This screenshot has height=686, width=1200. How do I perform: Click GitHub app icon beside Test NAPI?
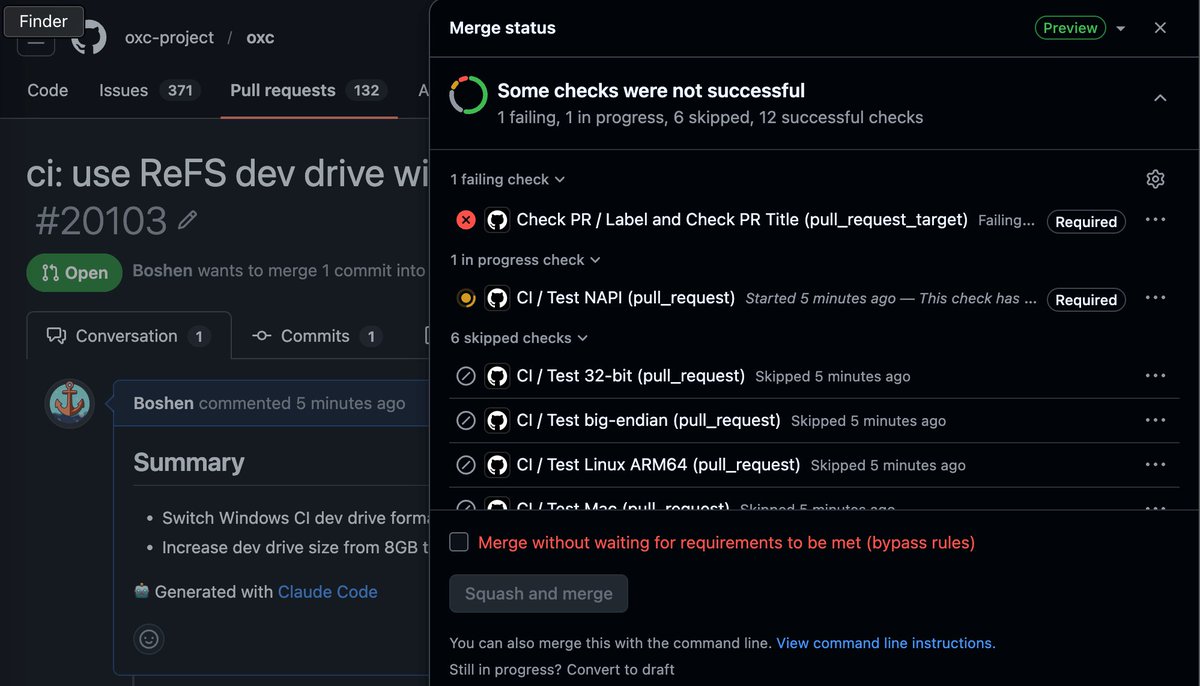coord(497,298)
